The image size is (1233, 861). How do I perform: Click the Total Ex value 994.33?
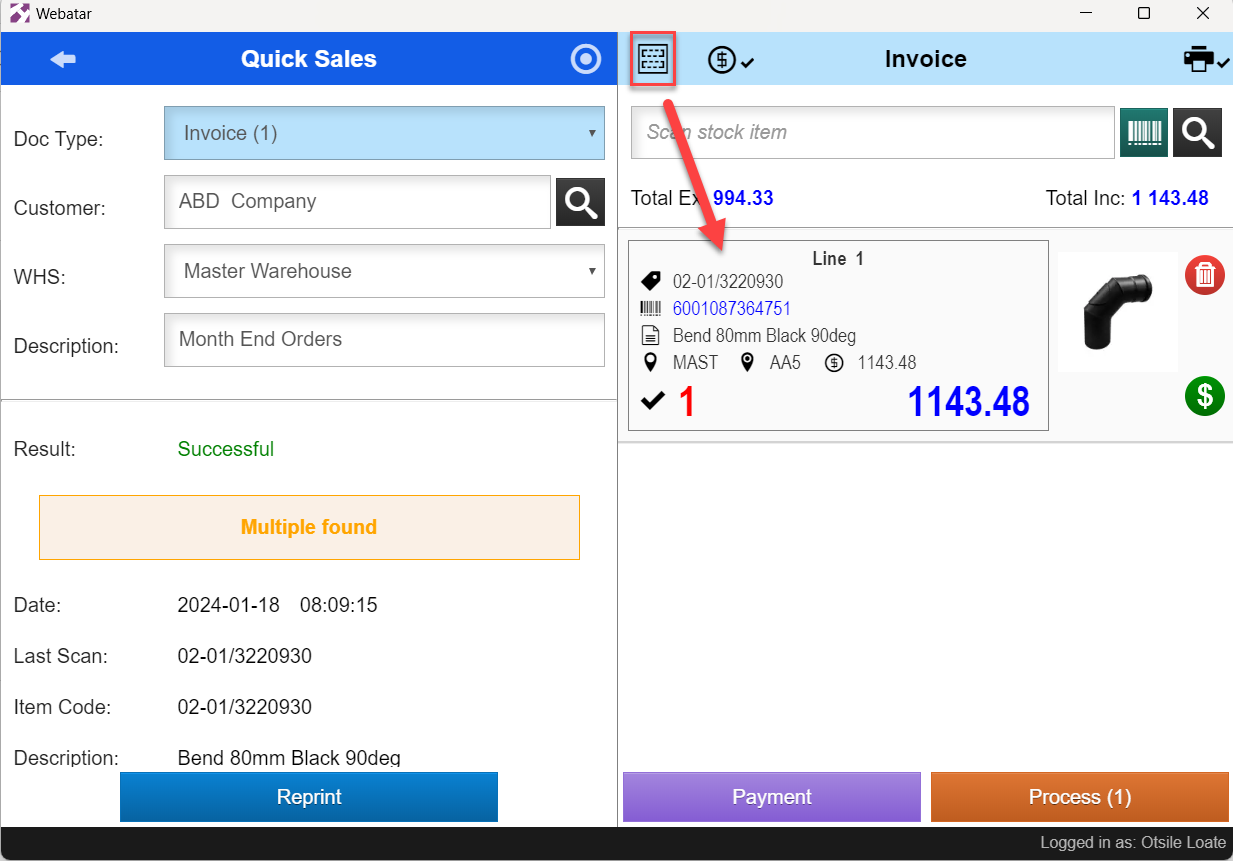click(743, 198)
